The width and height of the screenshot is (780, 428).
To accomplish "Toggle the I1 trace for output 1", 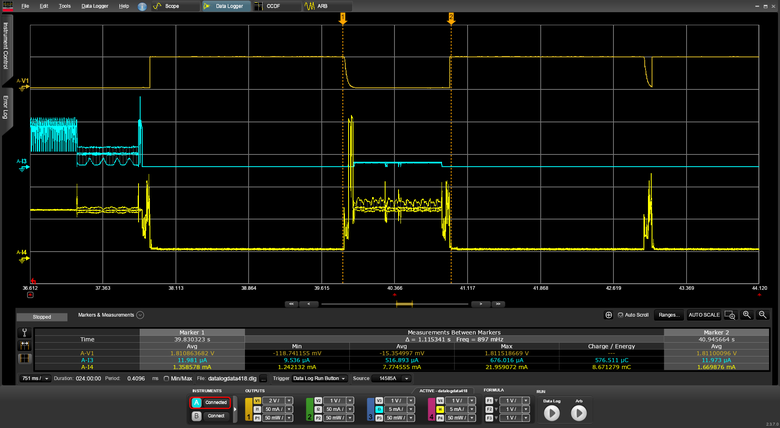I will 257,409.
